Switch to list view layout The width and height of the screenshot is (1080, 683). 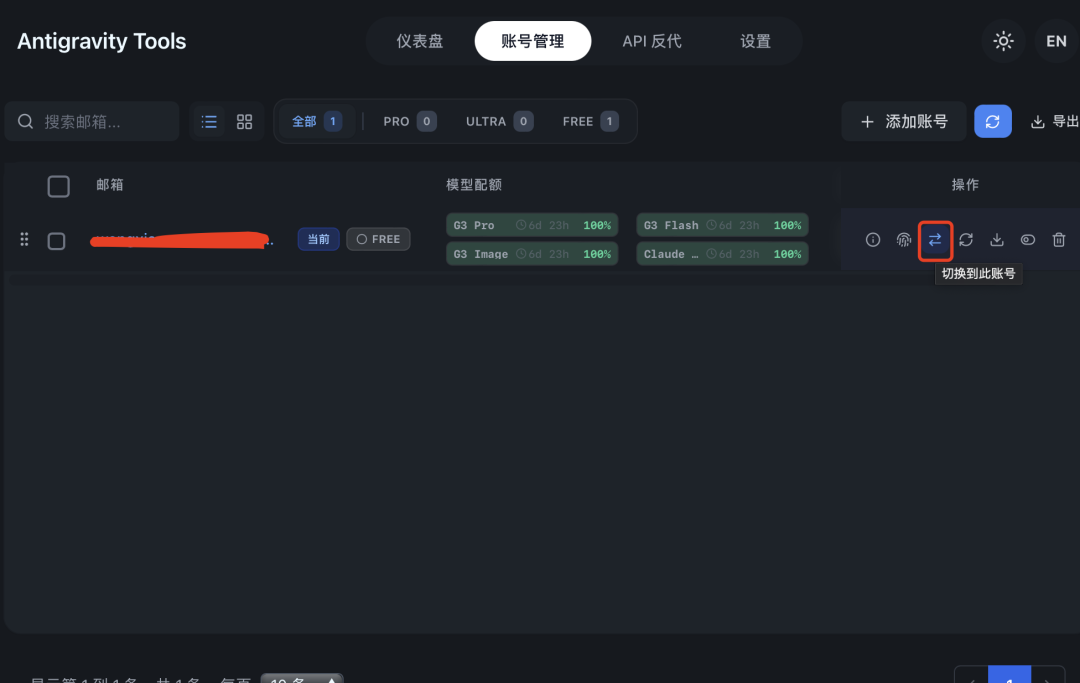click(x=208, y=121)
